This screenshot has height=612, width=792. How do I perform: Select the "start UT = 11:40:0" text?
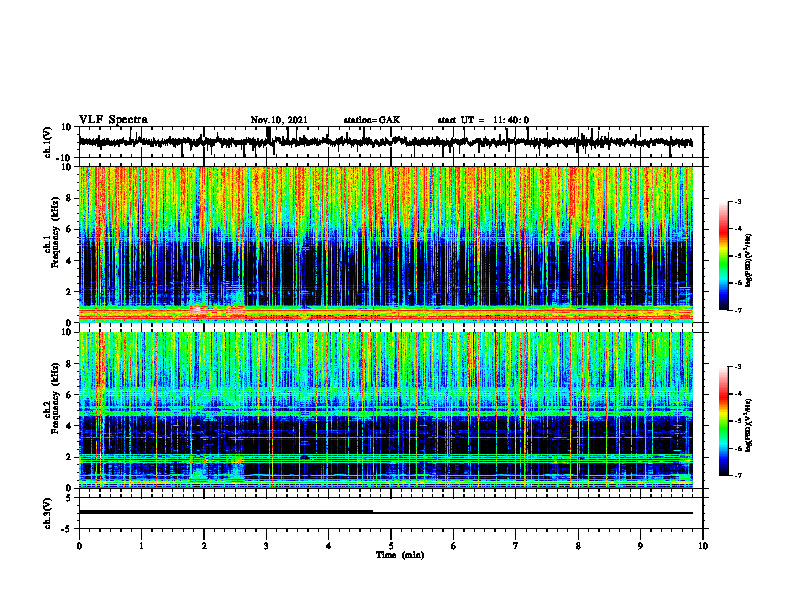click(483, 120)
